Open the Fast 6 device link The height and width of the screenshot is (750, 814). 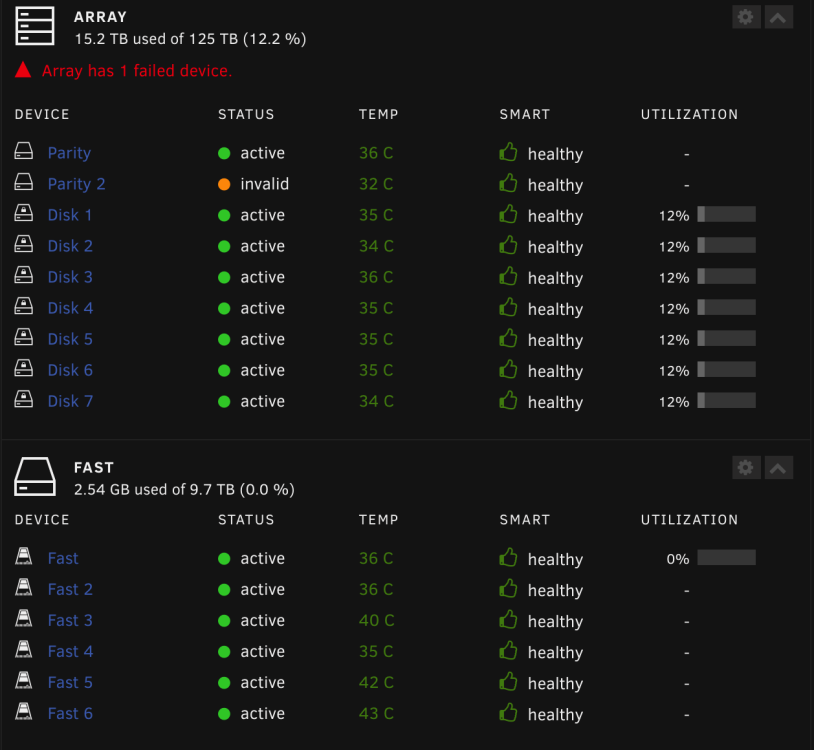click(70, 714)
